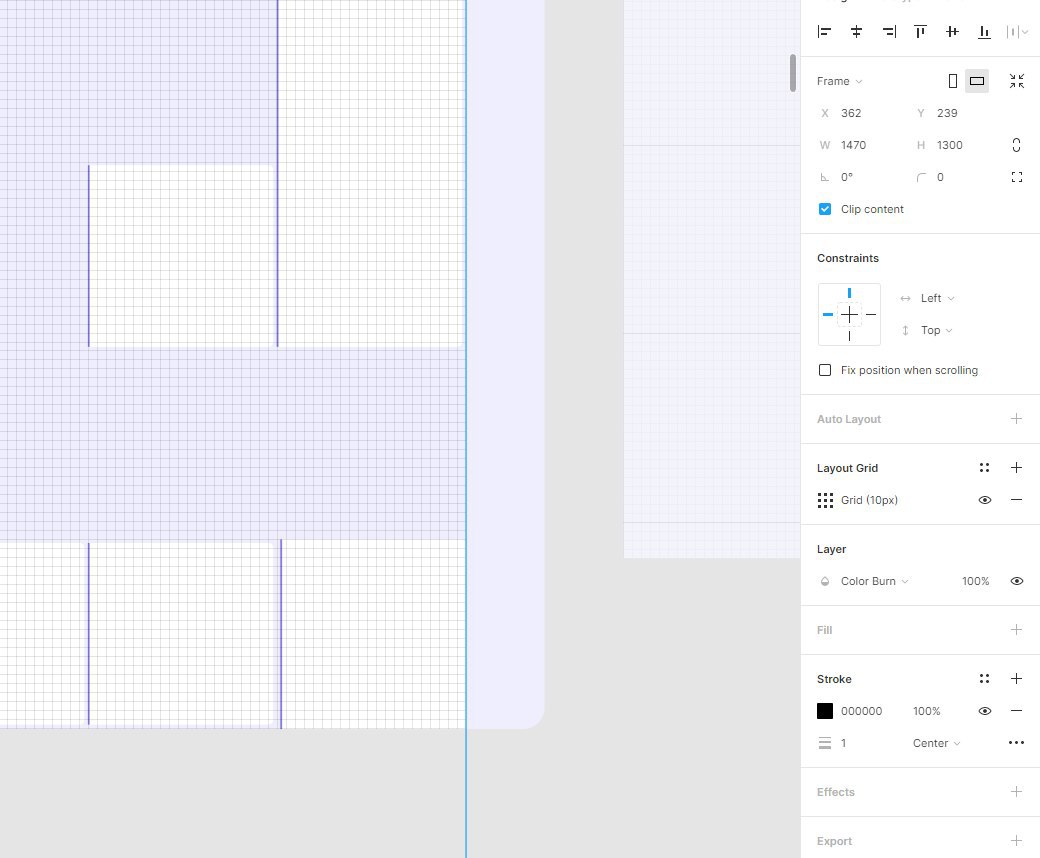Align vertical centers
Image resolution: width=1040 pixels, height=858 pixels.
[x=952, y=31]
